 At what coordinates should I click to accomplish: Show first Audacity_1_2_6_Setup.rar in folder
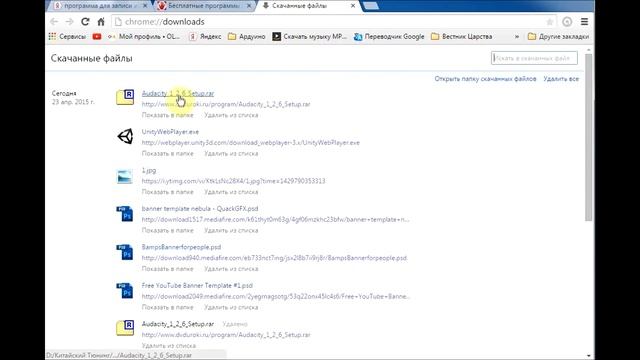167,115
